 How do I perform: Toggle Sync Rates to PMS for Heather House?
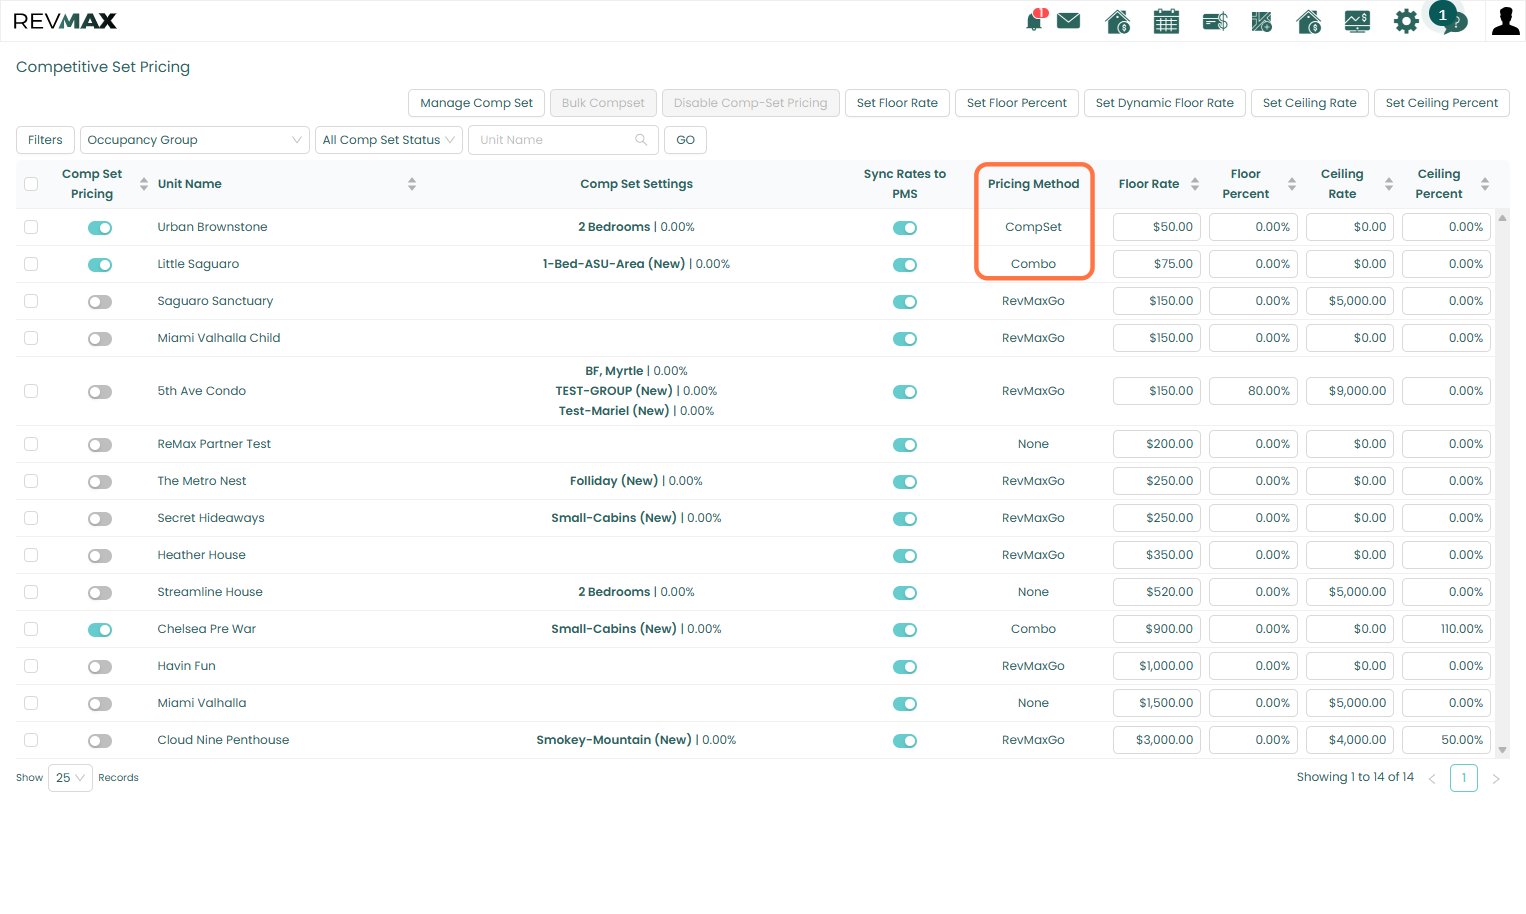coord(905,556)
